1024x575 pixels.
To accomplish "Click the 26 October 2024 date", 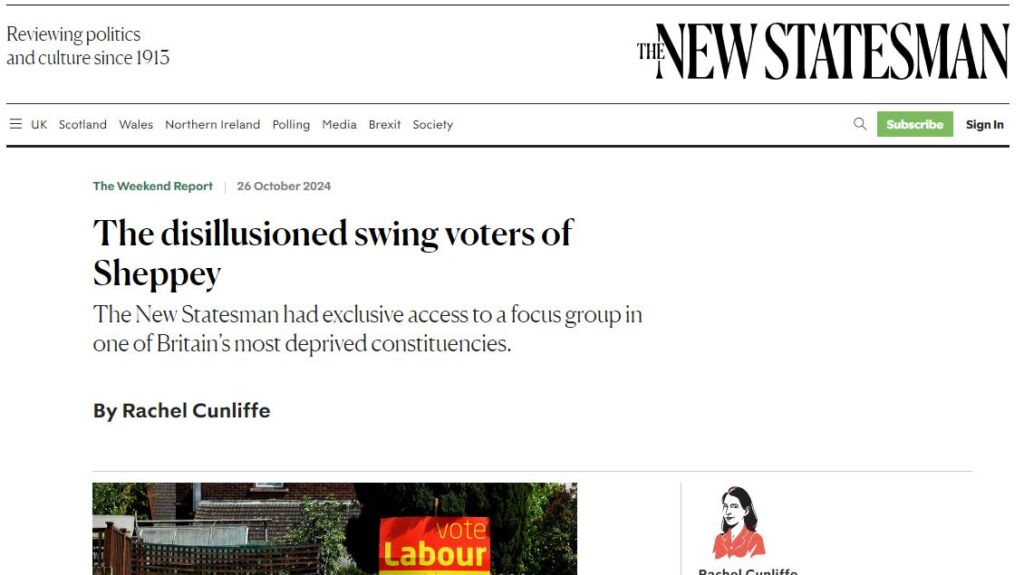I will (284, 186).
